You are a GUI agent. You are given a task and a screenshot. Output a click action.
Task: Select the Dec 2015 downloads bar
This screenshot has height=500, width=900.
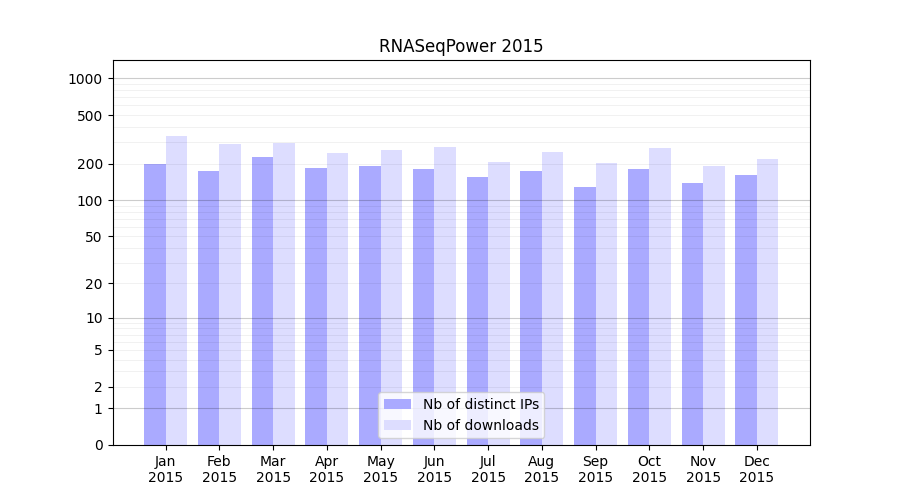tap(767, 301)
